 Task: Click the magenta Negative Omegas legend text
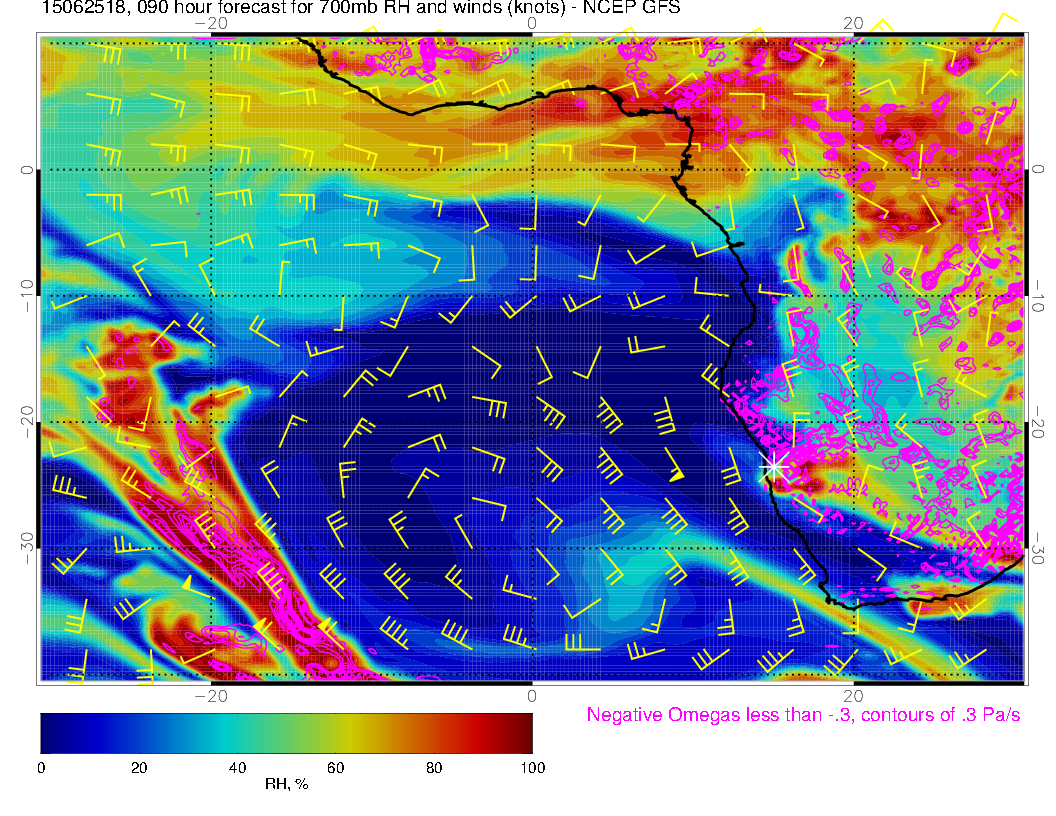click(803, 716)
